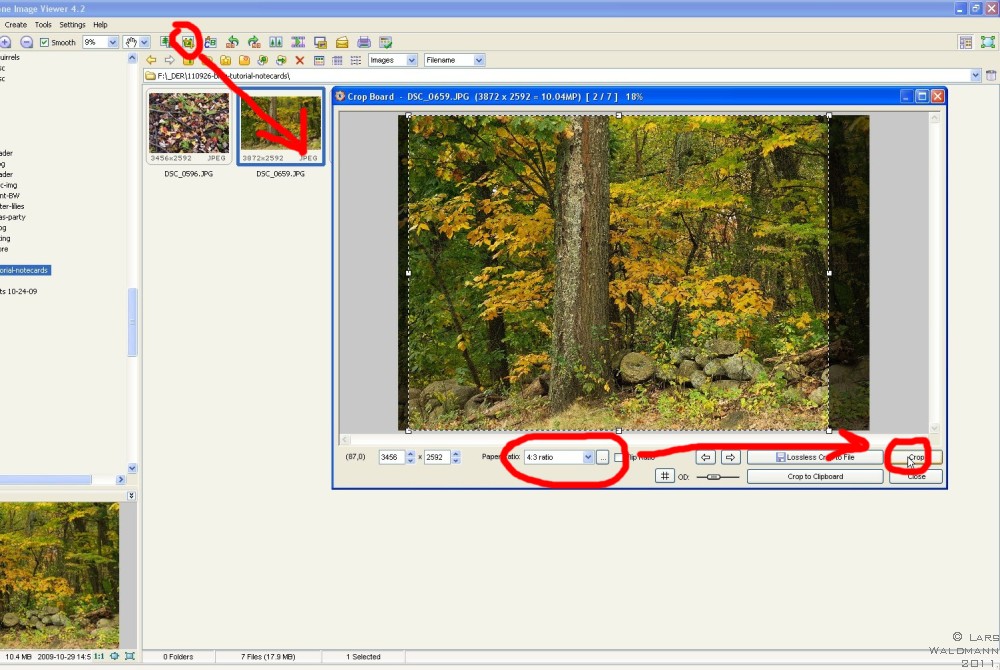Click the rotate left toolbar icon
The width and height of the screenshot is (1000, 670).
(x=232, y=42)
